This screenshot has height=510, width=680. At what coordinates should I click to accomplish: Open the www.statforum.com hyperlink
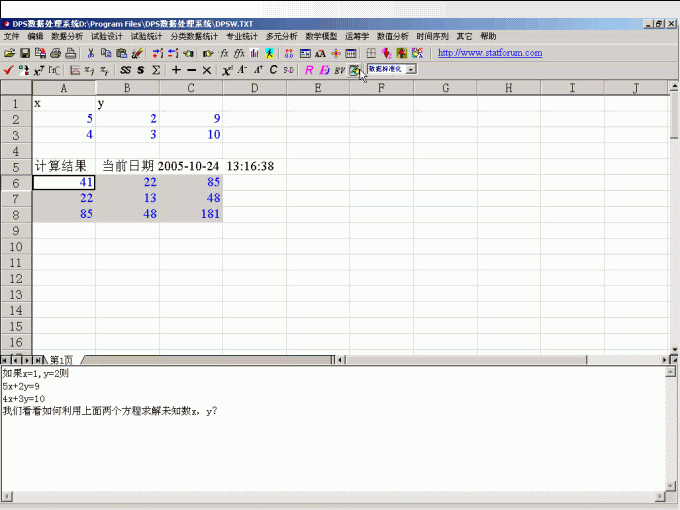click(x=490, y=53)
